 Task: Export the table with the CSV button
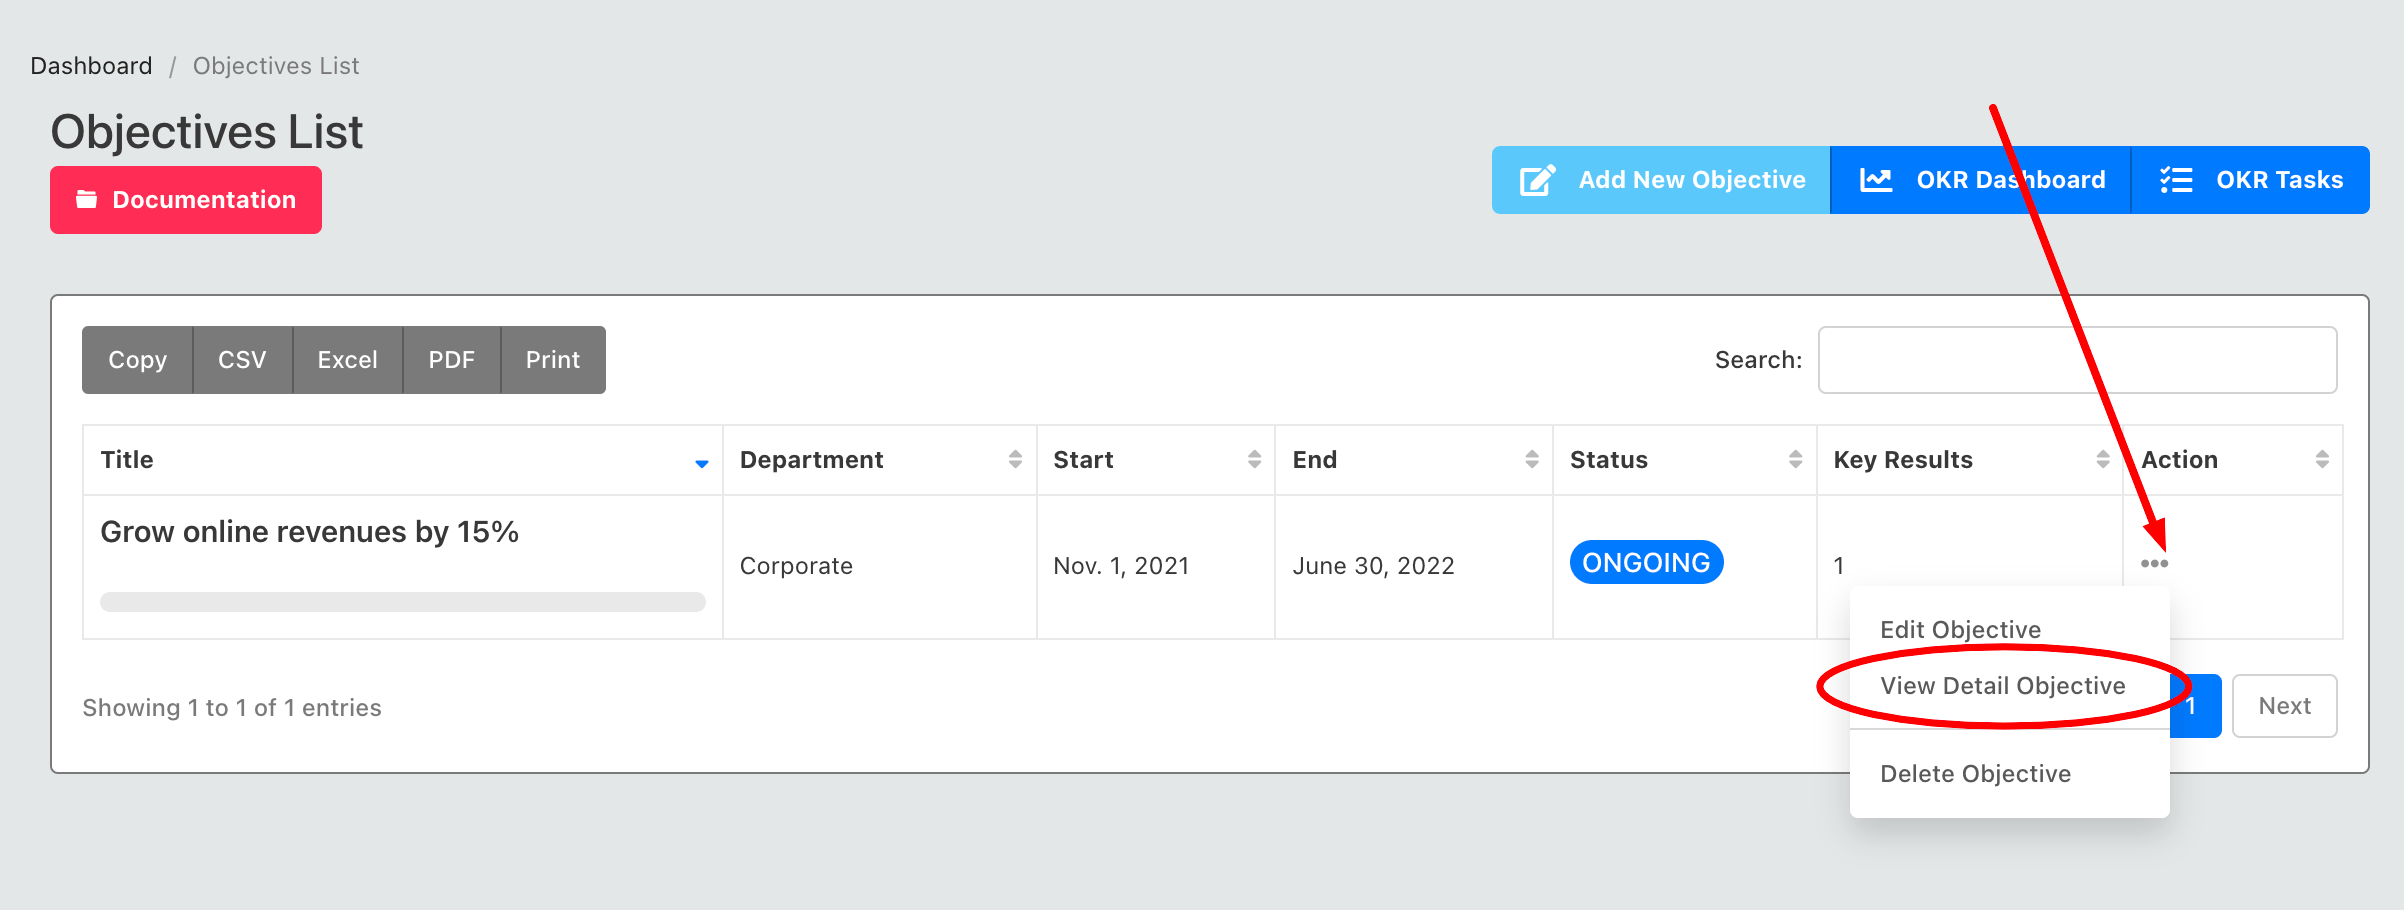pos(242,360)
